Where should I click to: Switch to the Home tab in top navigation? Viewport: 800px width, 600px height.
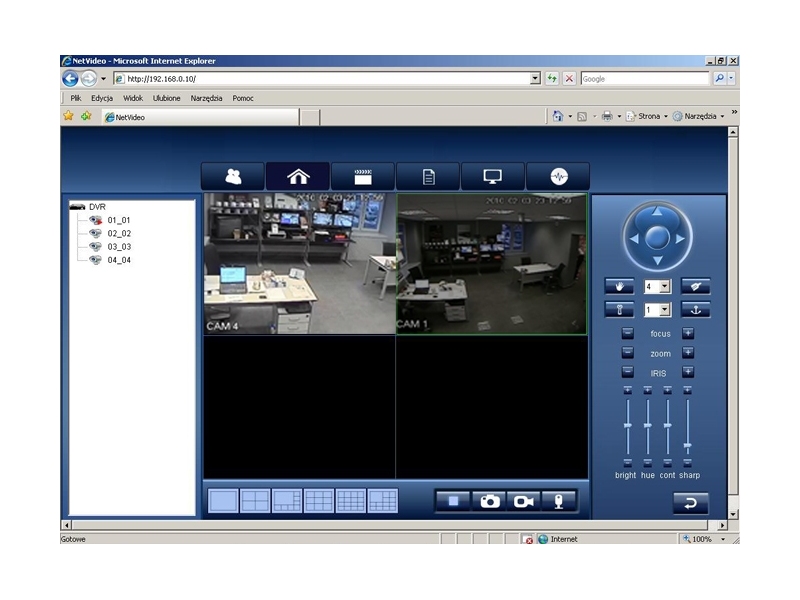pos(297,175)
